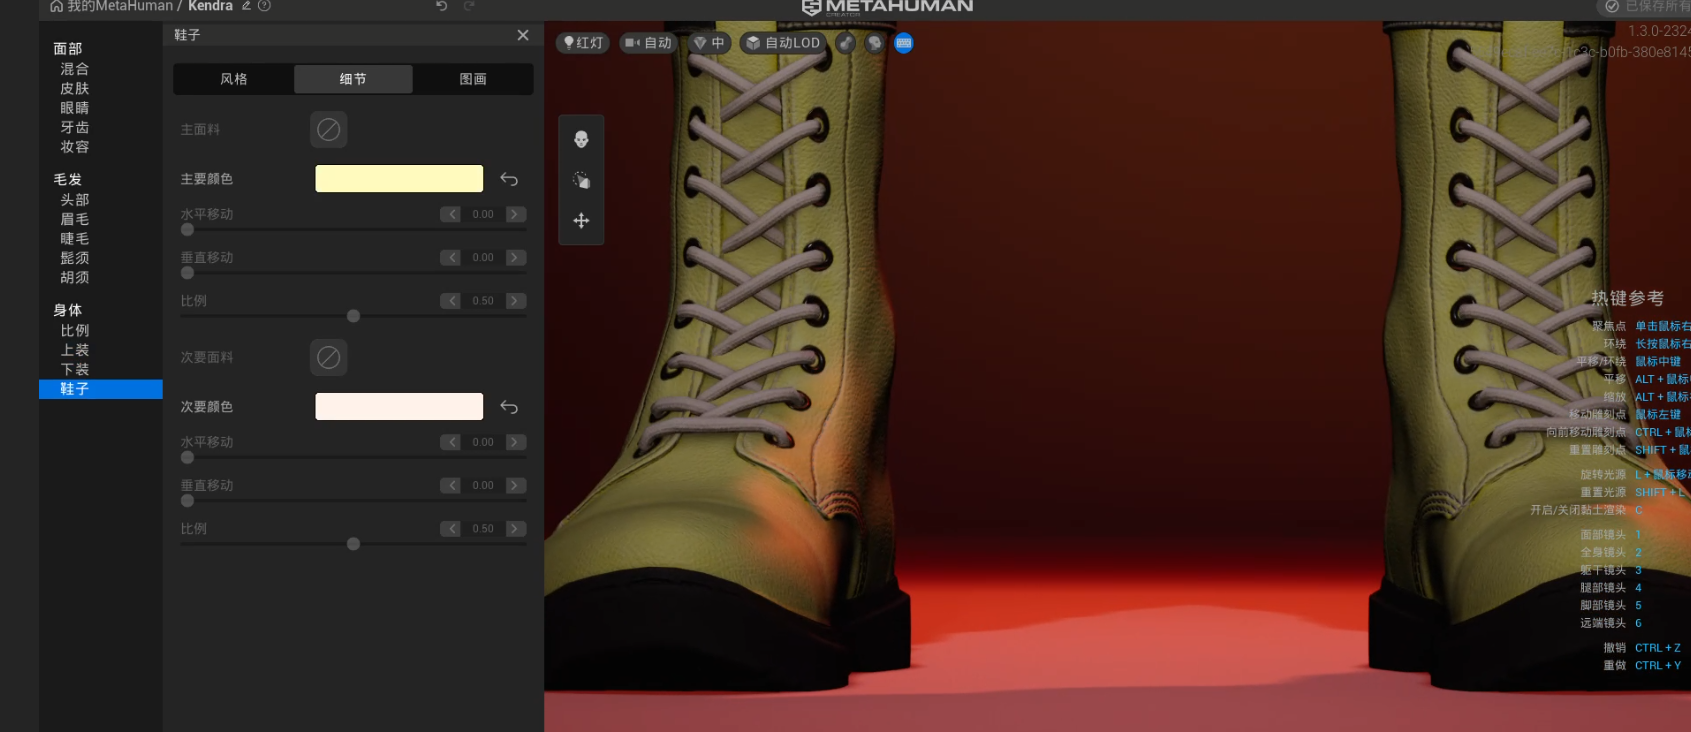Open the 牙齿 section
The image size is (1691, 732).
pyautogui.click(x=75, y=127)
